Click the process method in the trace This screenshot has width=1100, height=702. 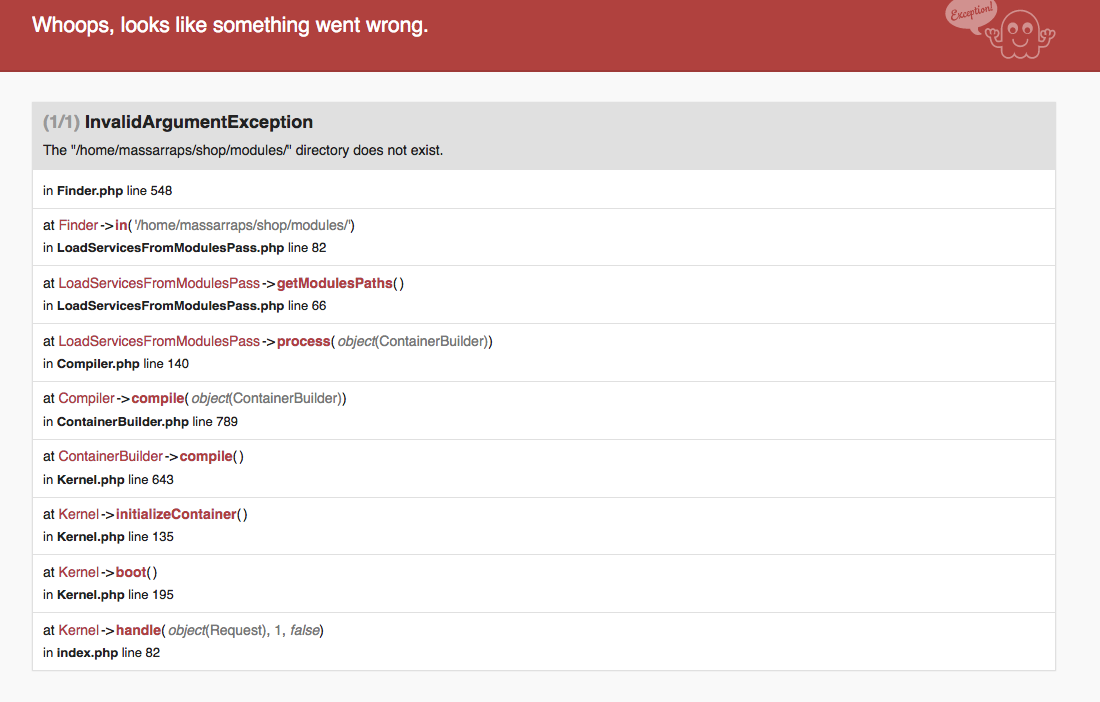[x=303, y=341]
